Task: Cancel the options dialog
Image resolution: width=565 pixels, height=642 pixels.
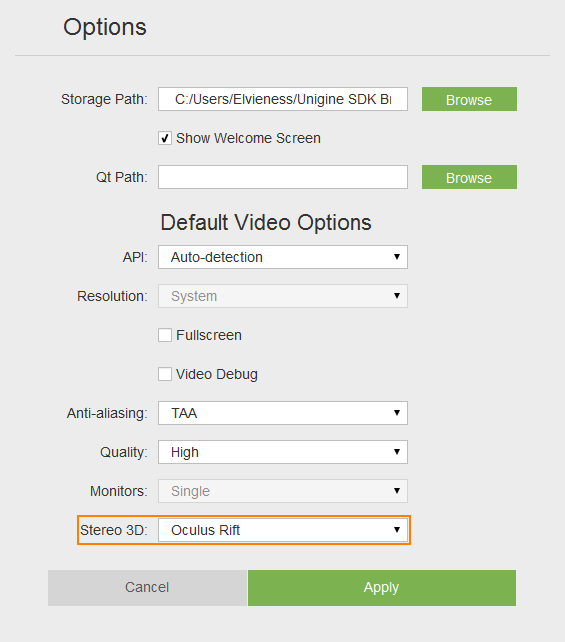Action: 147,588
